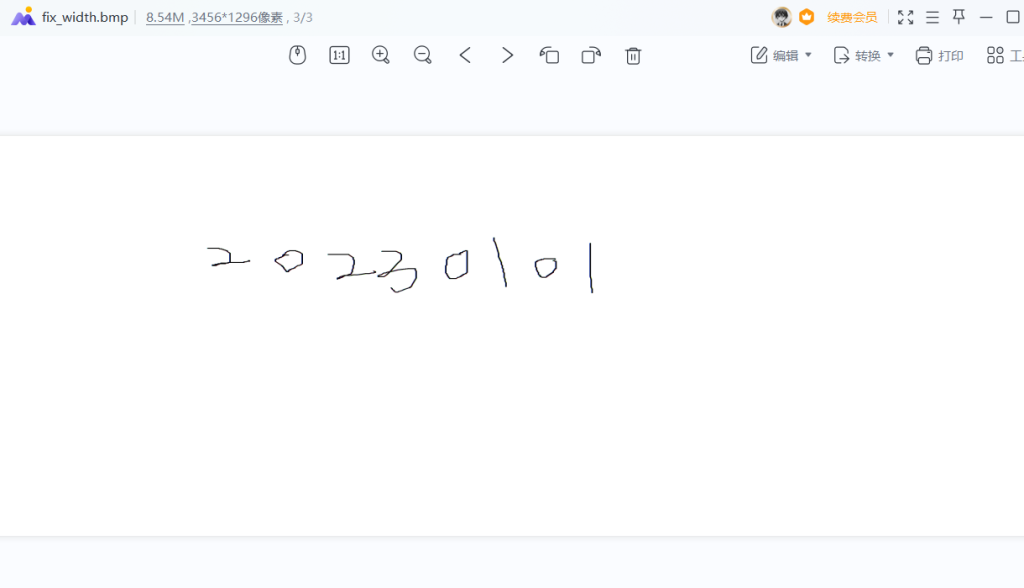The height and width of the screenshot is (588, 1024).
Task: Click the 8.54M file size info
Action: 165,17
